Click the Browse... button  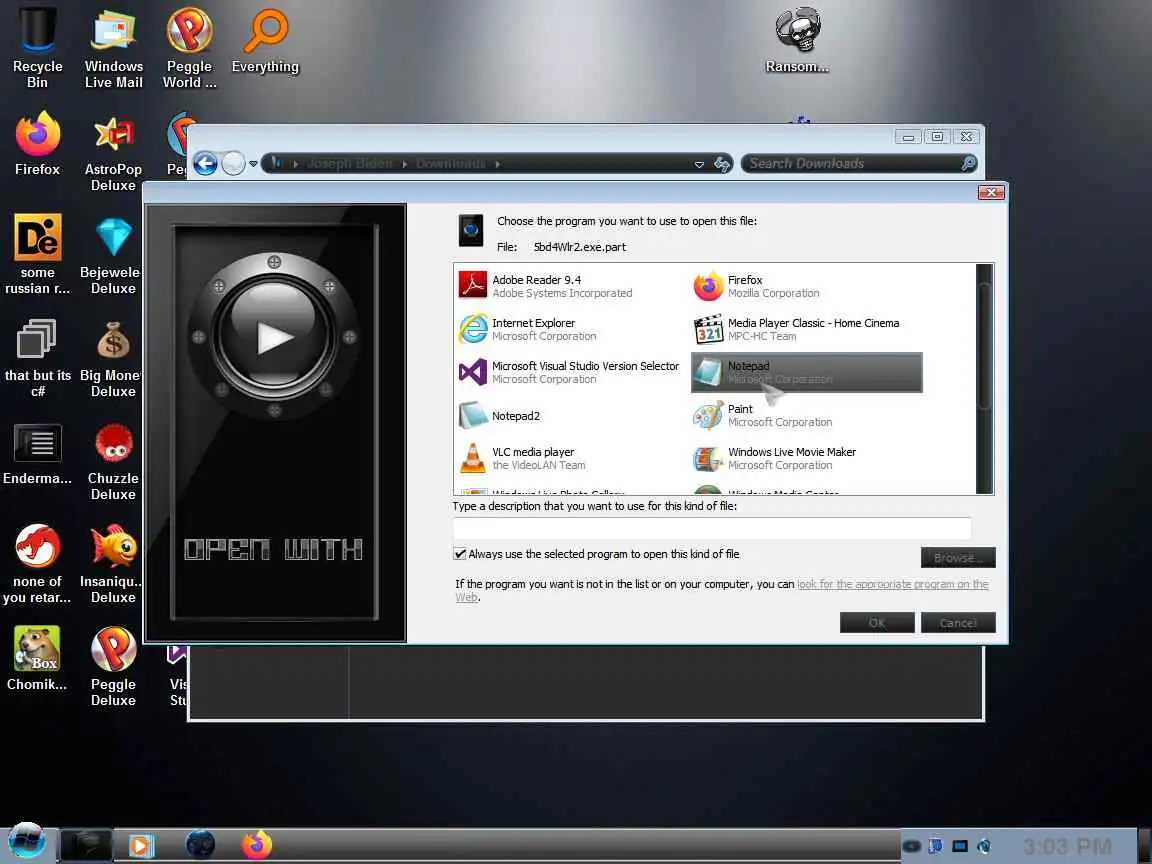pos(957,558)
